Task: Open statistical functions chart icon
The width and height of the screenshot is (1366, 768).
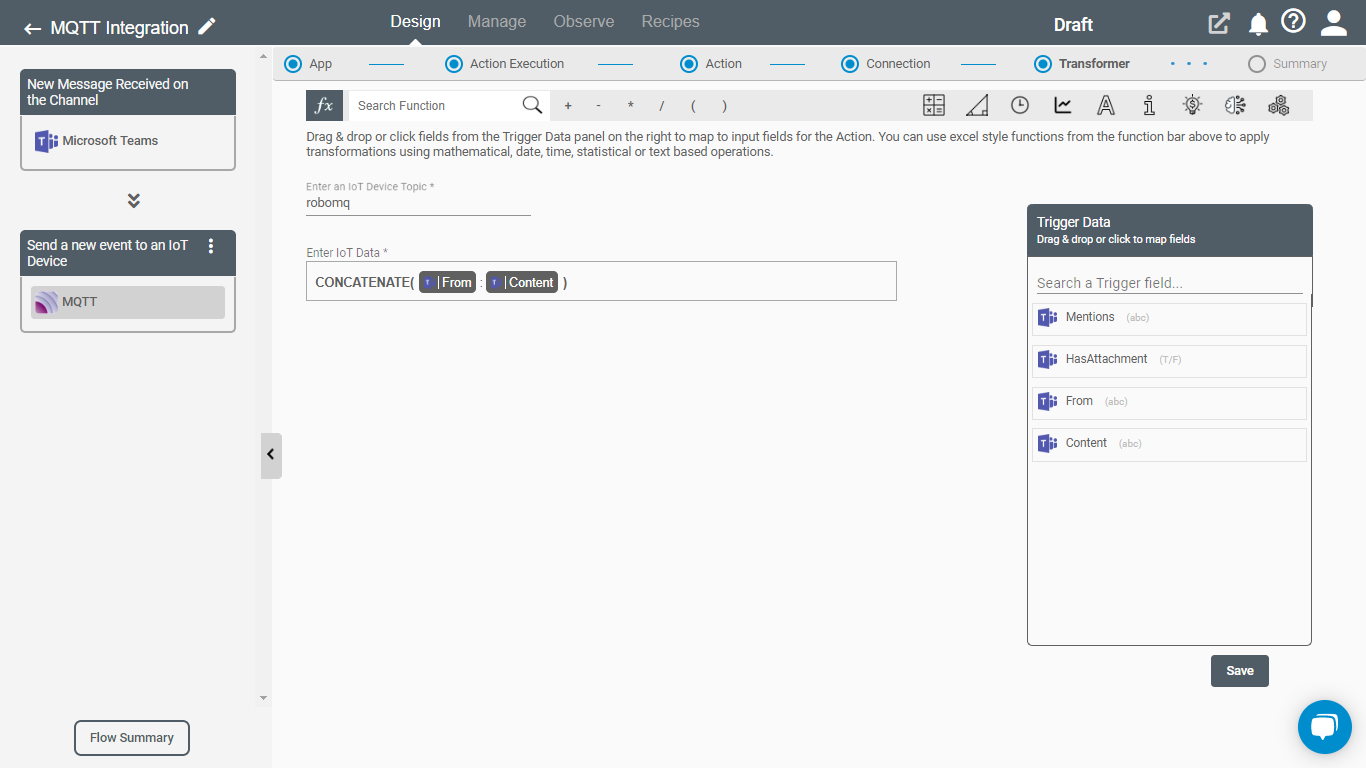Action: click(1063, 105)
